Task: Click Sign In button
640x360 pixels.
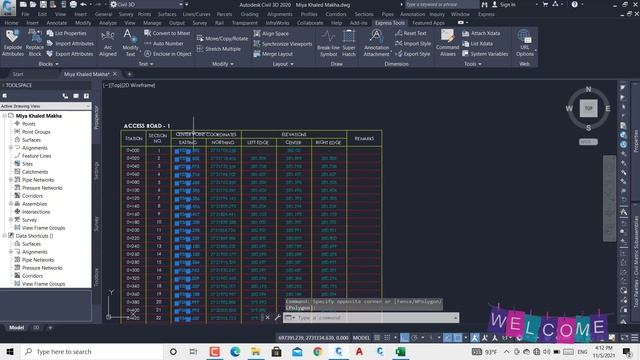Action: tap(504, 4)
